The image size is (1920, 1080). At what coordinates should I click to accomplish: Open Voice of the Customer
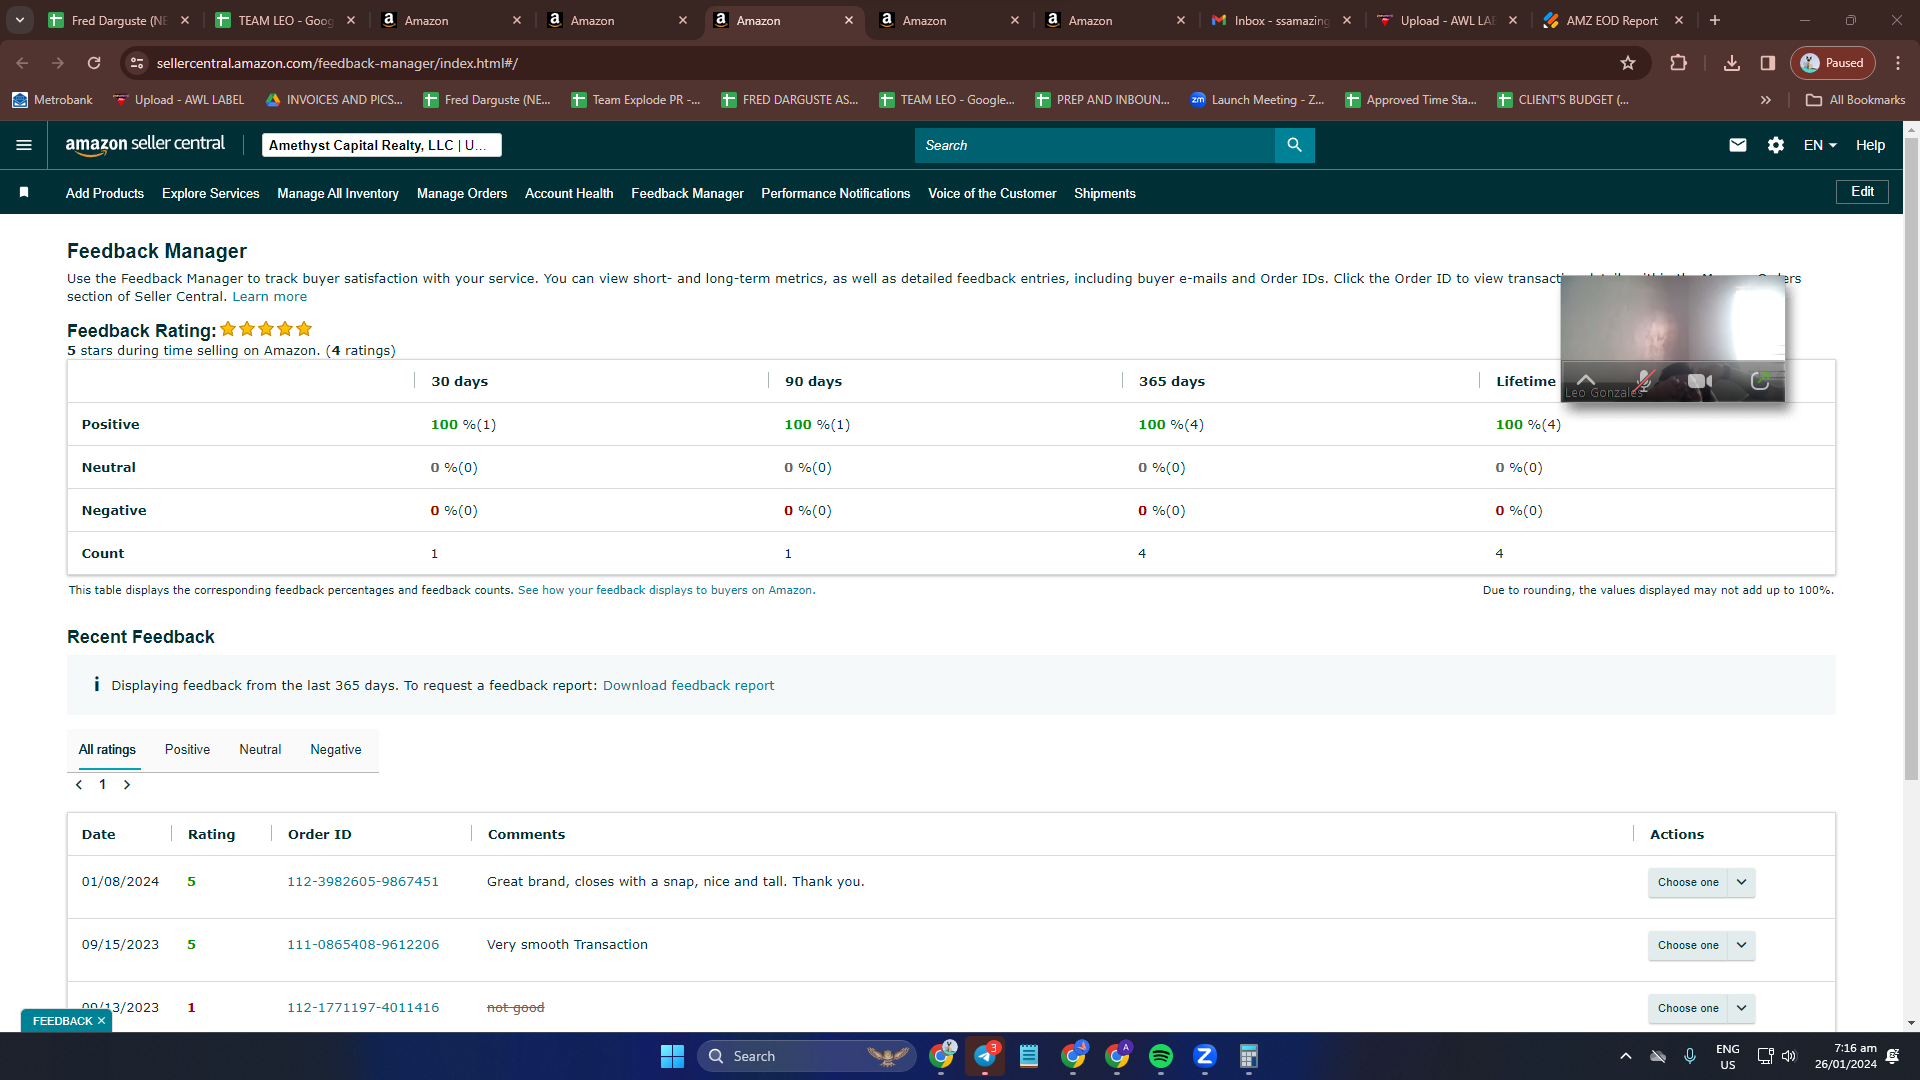point(992,193)
